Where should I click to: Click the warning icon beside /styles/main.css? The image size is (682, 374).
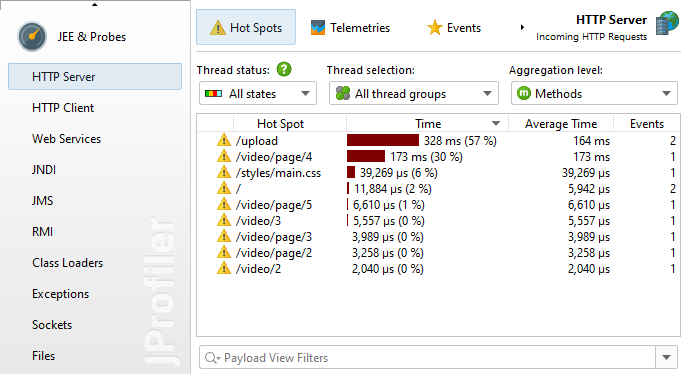pyautogui.click(x=224, y=172)
